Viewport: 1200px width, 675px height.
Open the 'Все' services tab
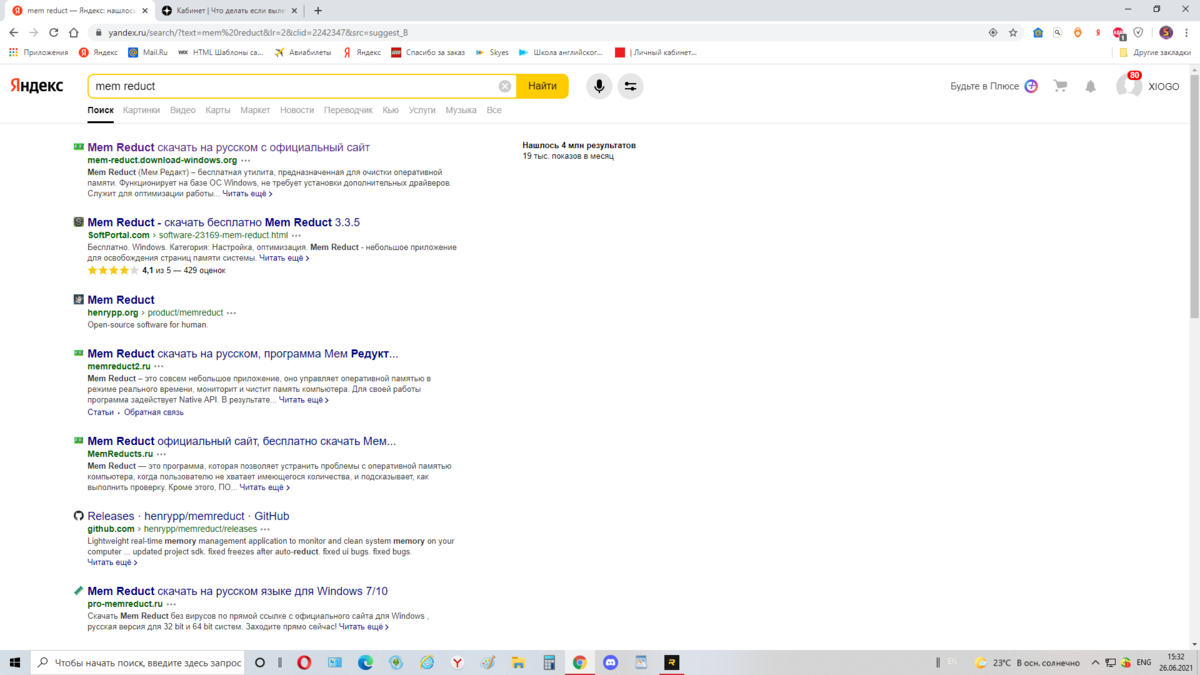pos(494,110)
